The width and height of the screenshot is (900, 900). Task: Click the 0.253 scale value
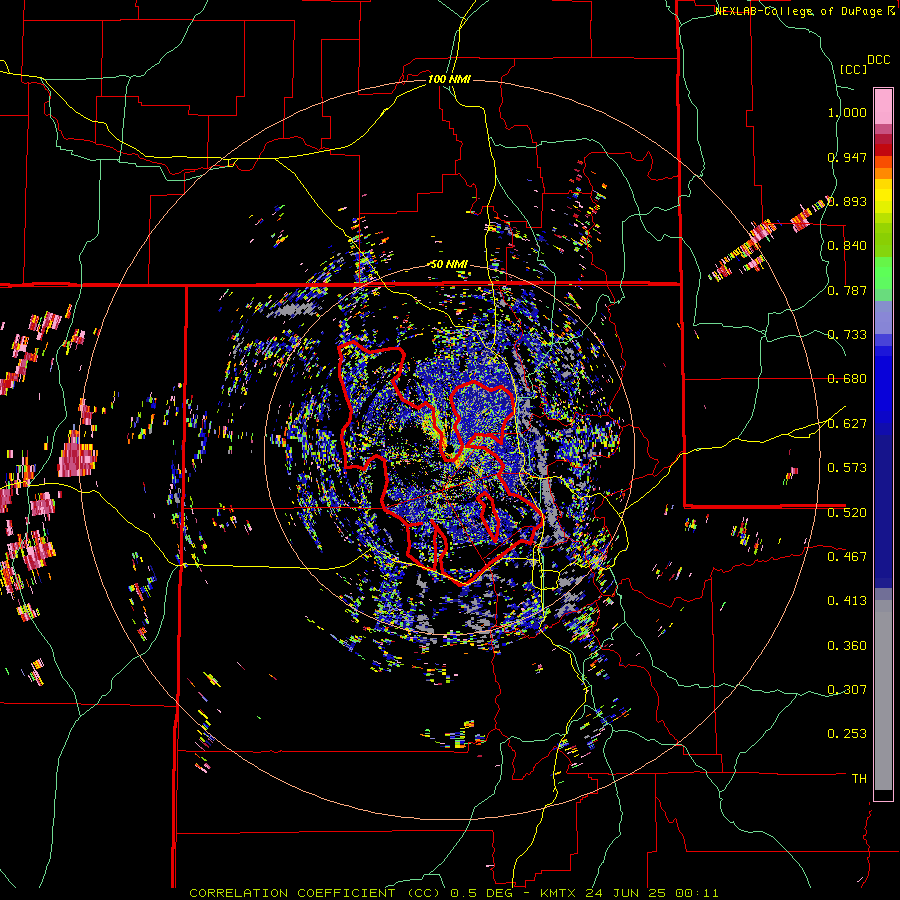click(847, 734)
